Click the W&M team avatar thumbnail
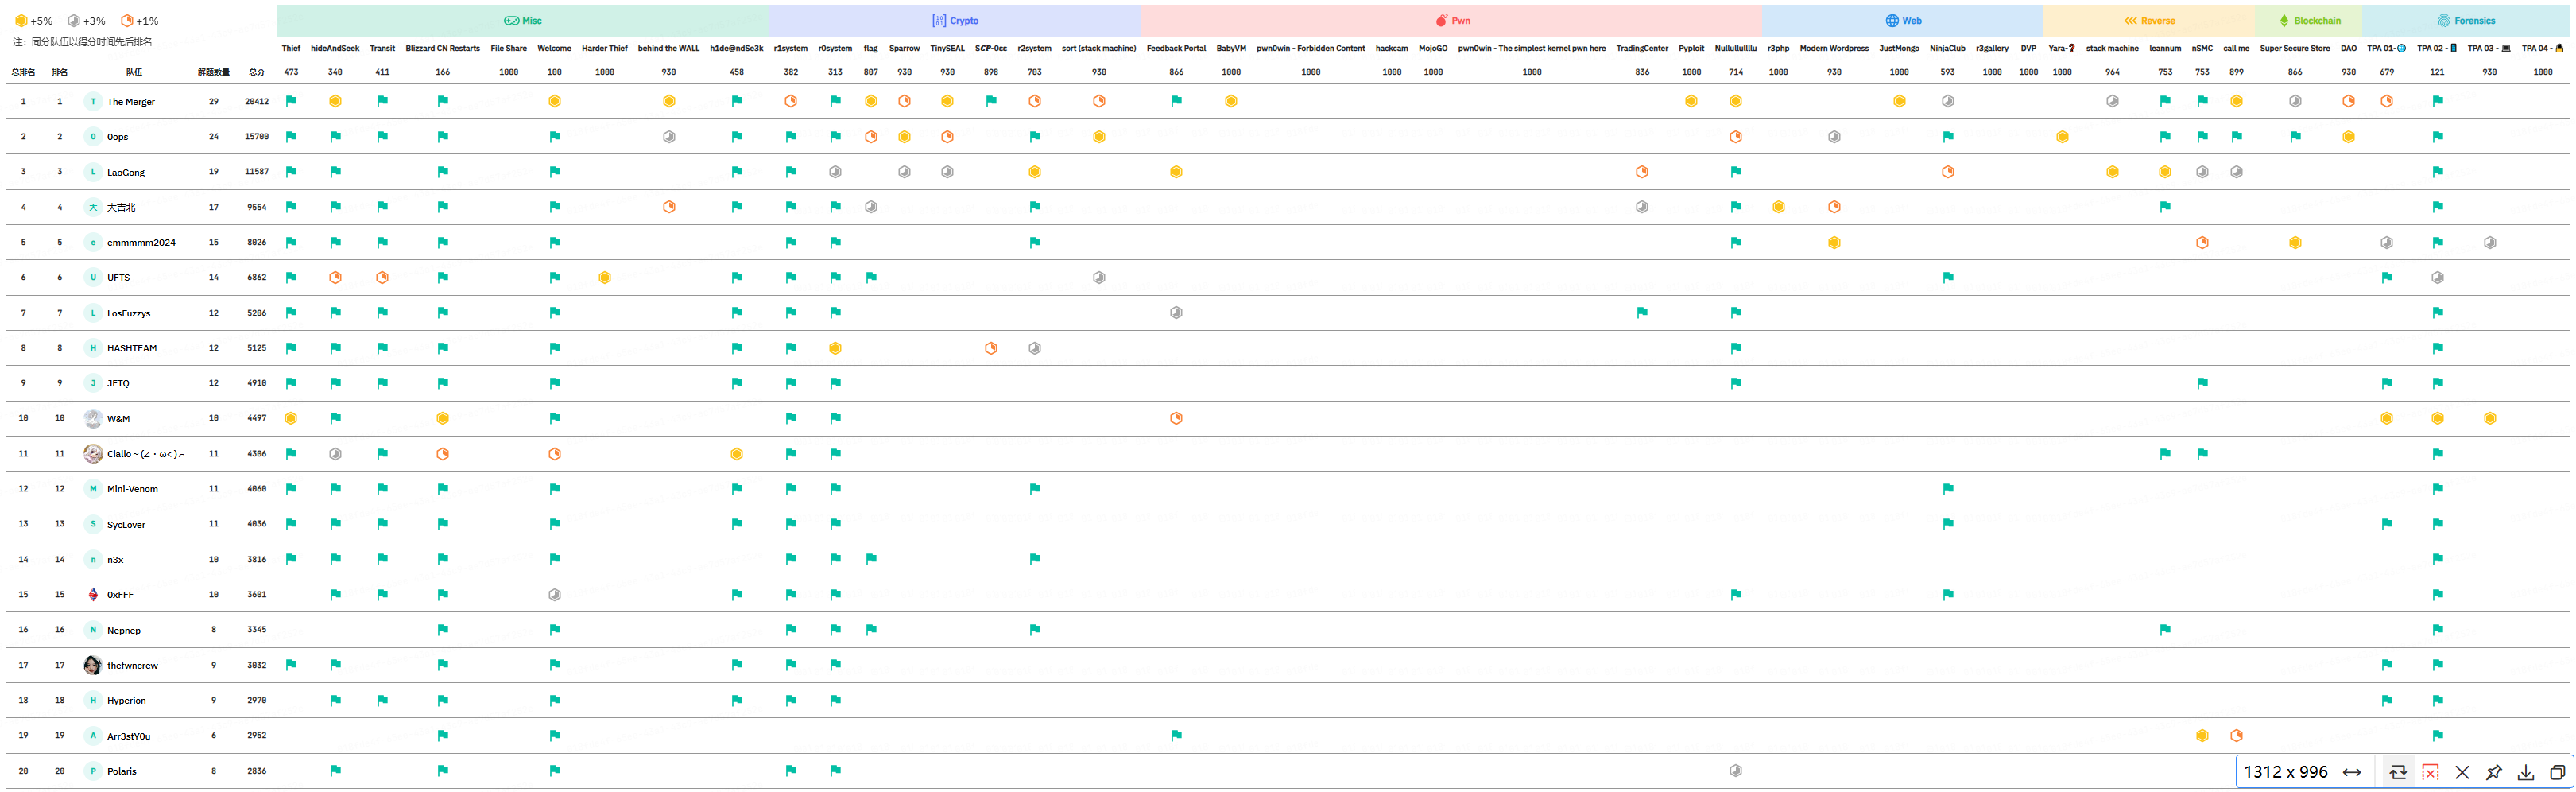The width and height of the screenshot is (2576, 792). pyautogui.click(x=92, y=418)
